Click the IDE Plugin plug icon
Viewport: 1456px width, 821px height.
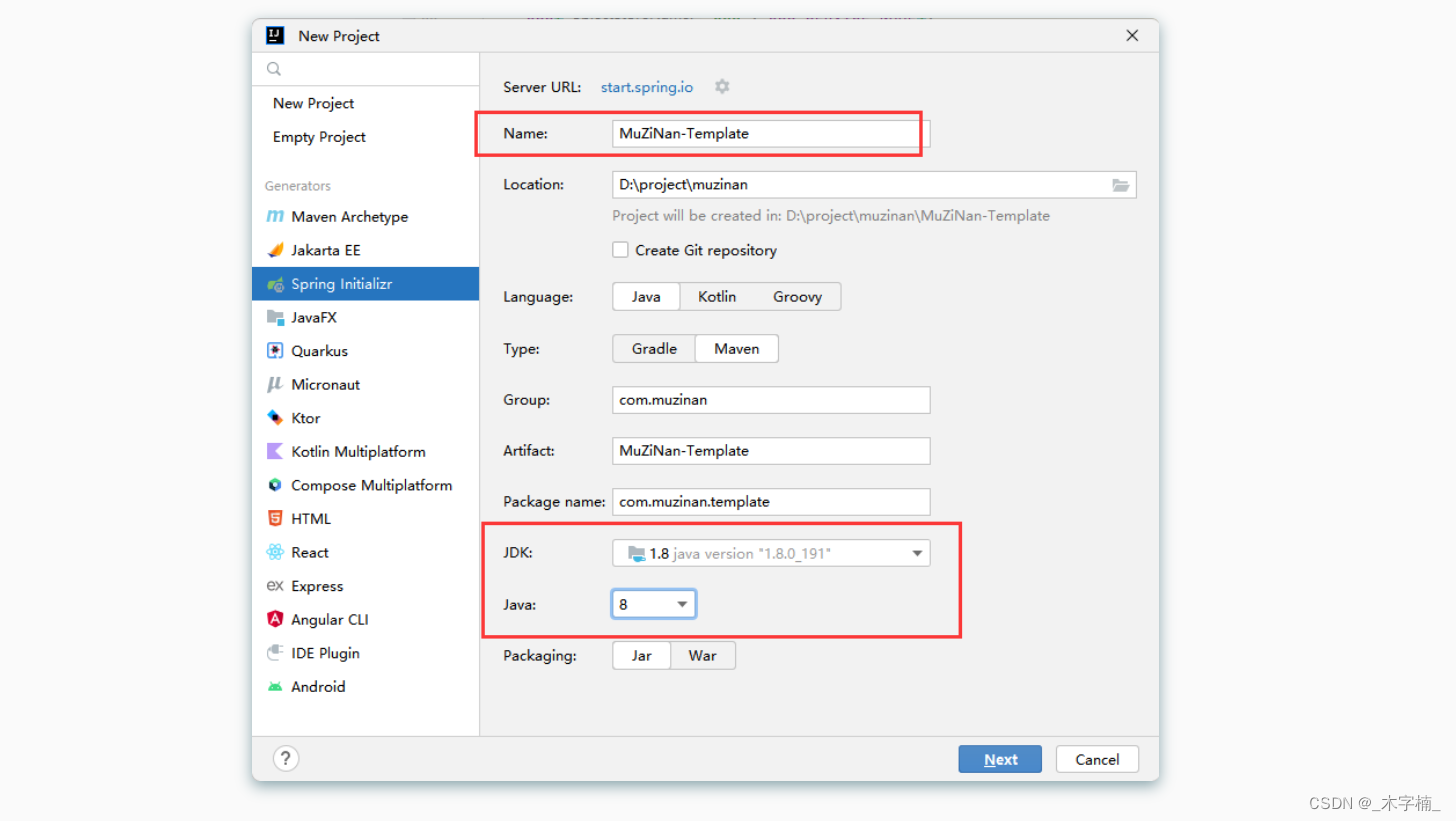tap(275, 653)
